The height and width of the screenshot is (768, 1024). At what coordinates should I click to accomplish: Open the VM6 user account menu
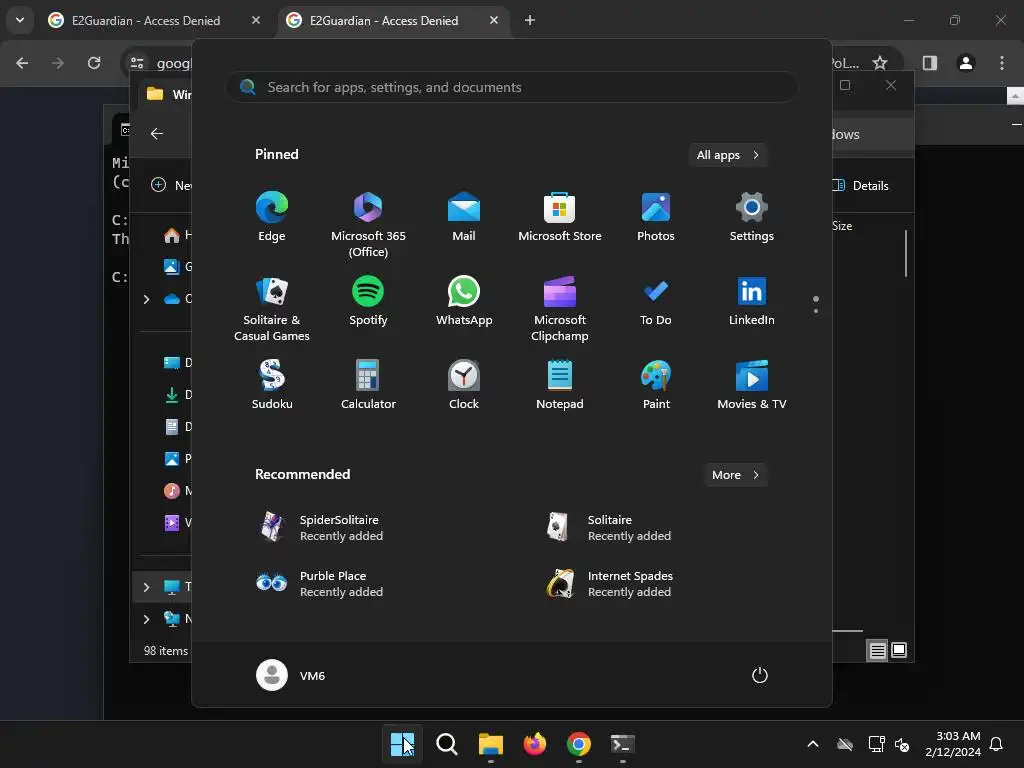tap(291, 675)
